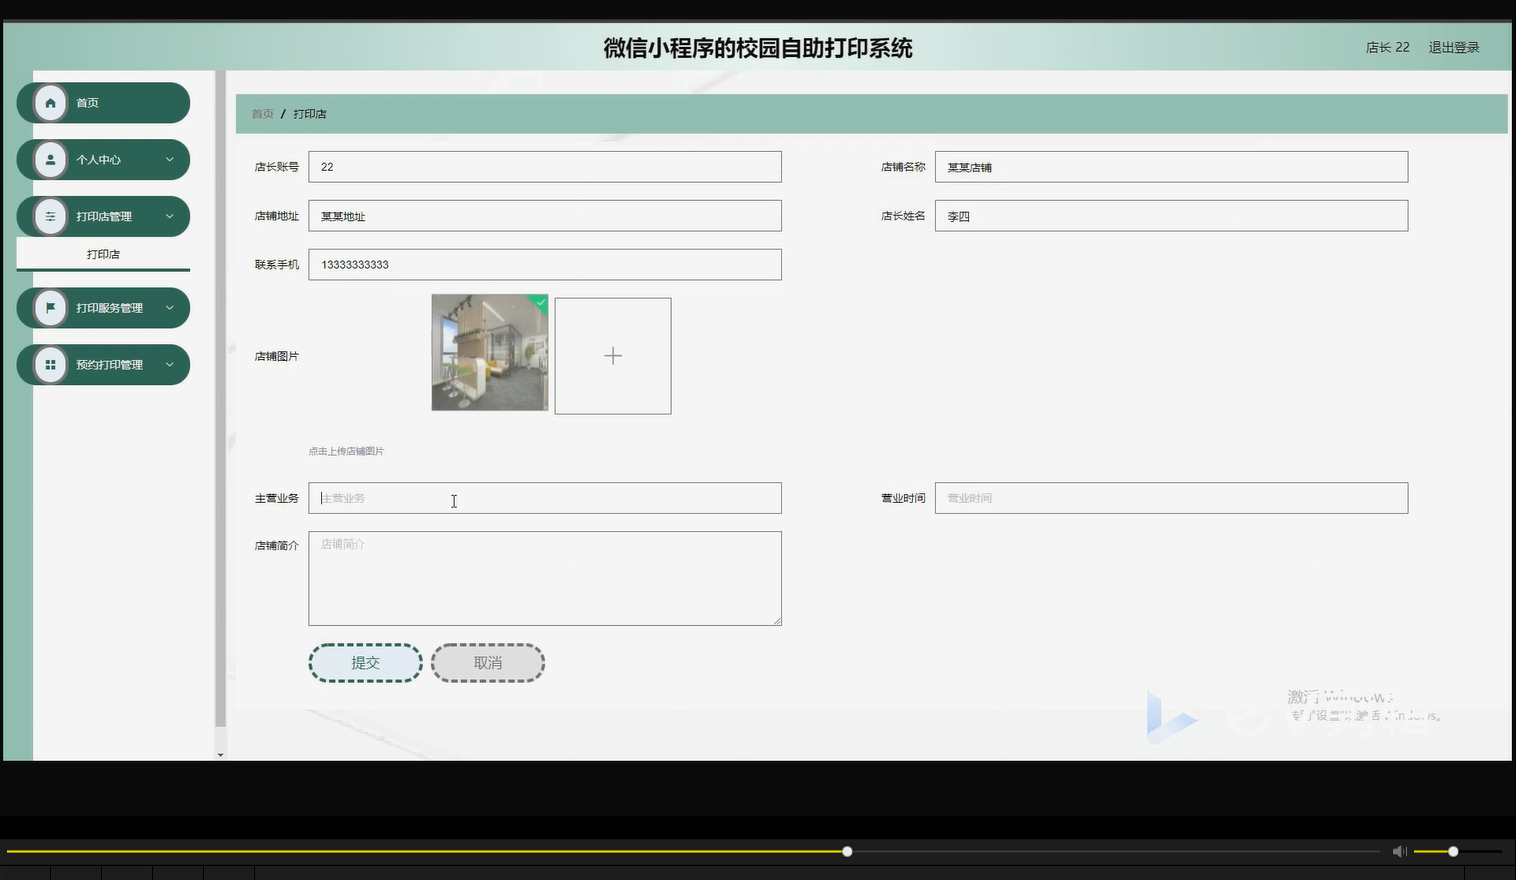This screenshot has width=1516, height=880.
Task: Click the flag icon on 打印服务管理
Action: (50, 307)
